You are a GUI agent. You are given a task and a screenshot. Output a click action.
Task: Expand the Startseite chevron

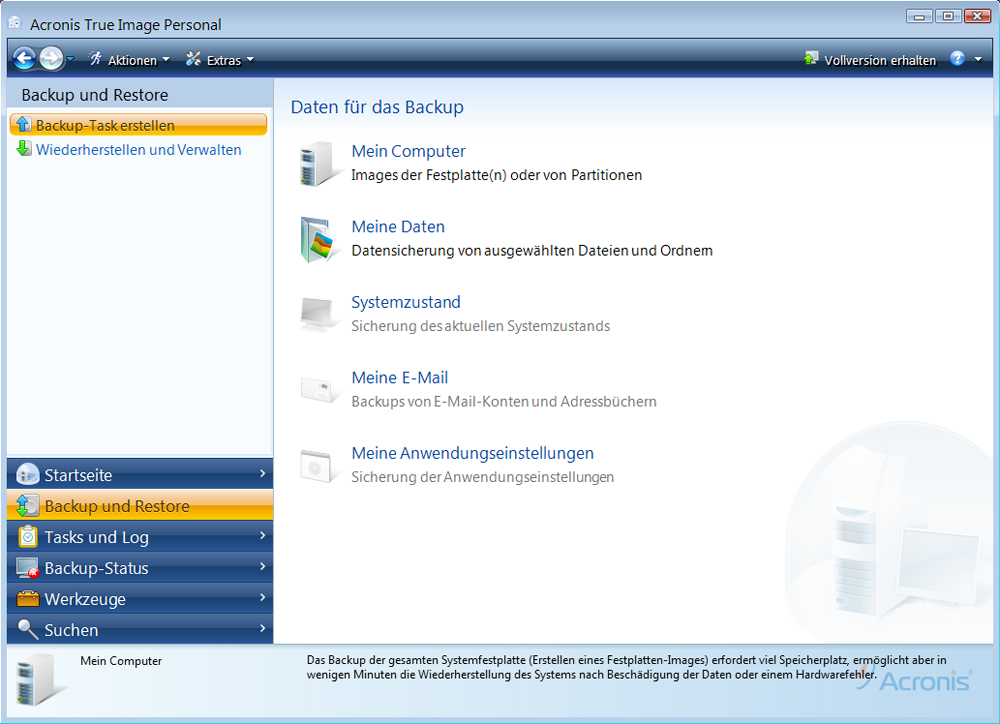tap(262, 473)
